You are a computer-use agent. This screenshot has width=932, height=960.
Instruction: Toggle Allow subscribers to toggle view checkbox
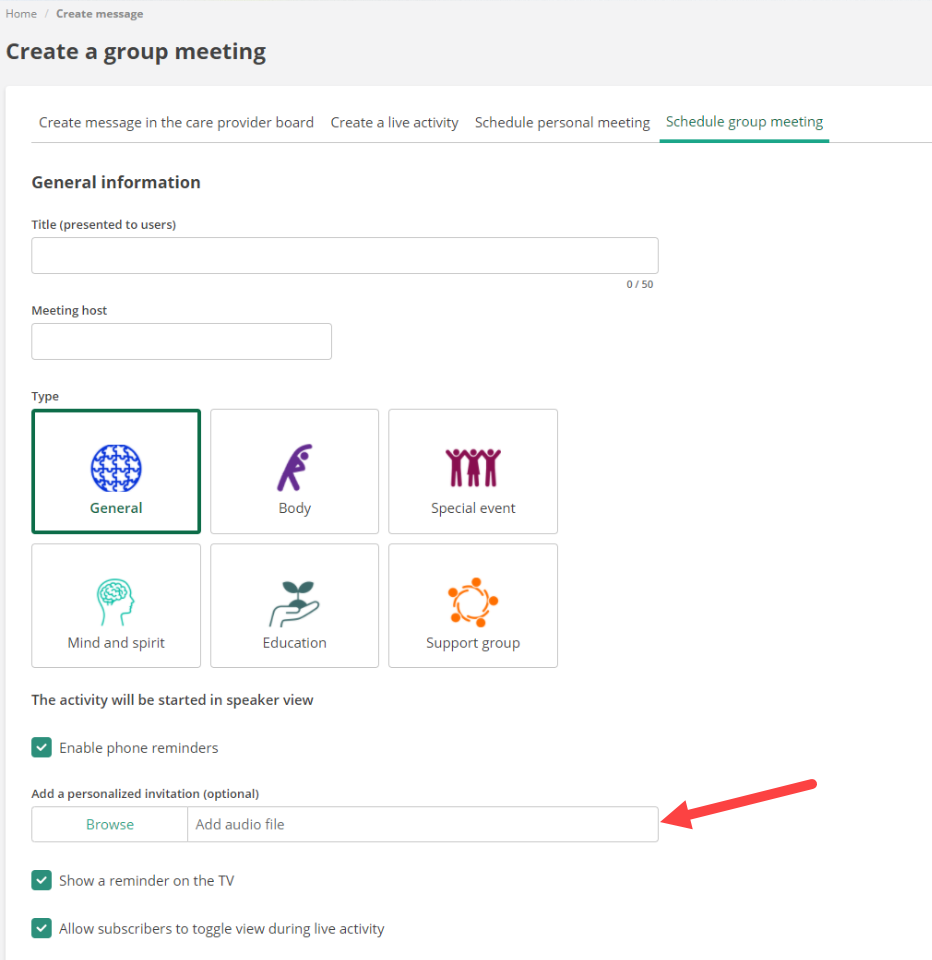42,929
